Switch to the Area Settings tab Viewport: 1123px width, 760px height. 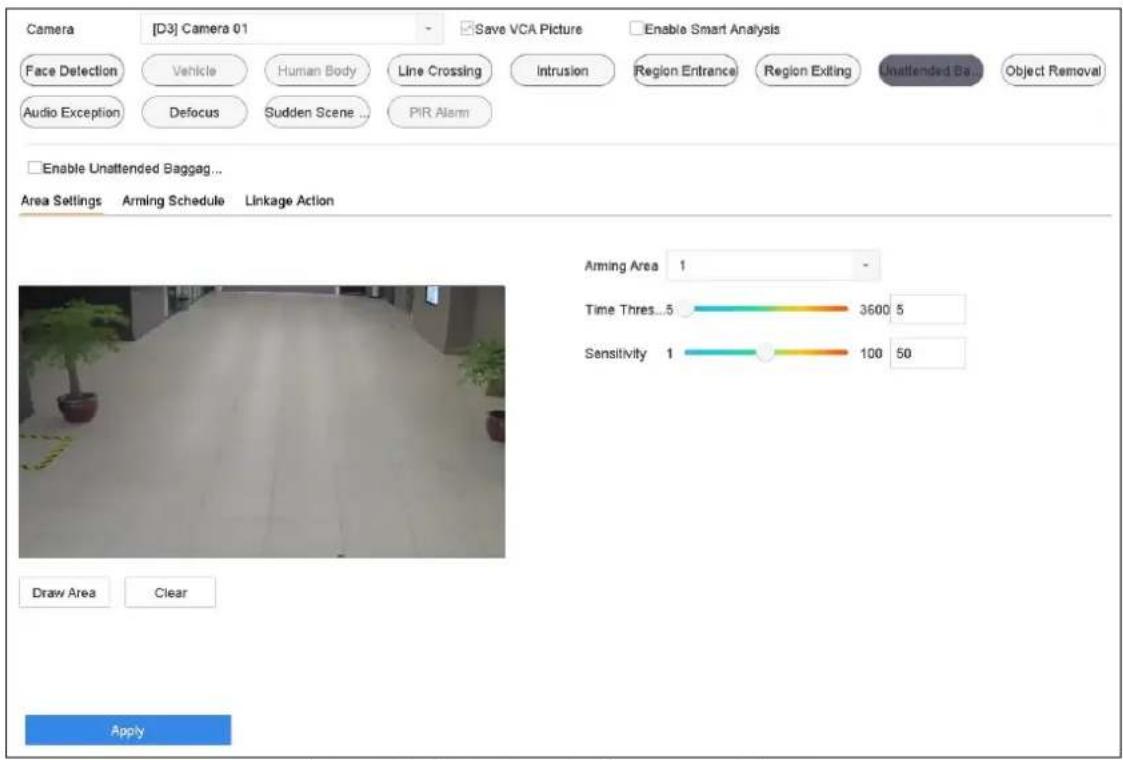click(61, 201)
